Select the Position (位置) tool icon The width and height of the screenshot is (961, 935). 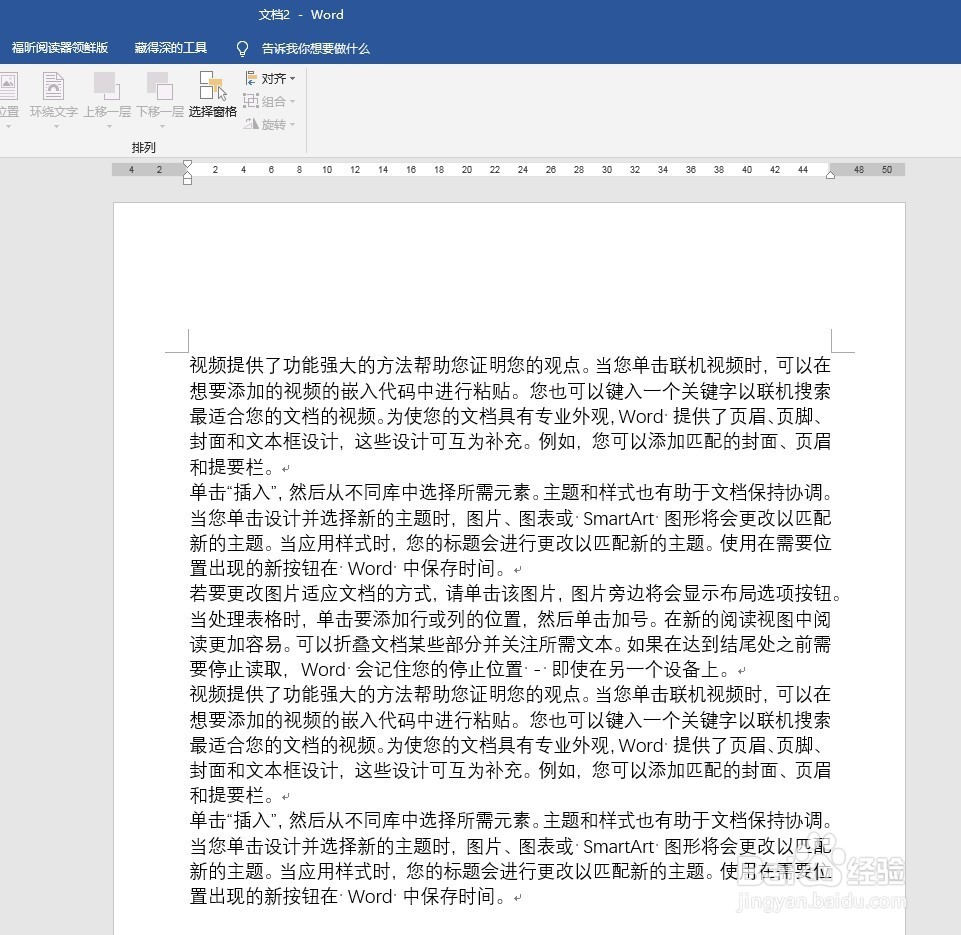click(x=8, y=88)
